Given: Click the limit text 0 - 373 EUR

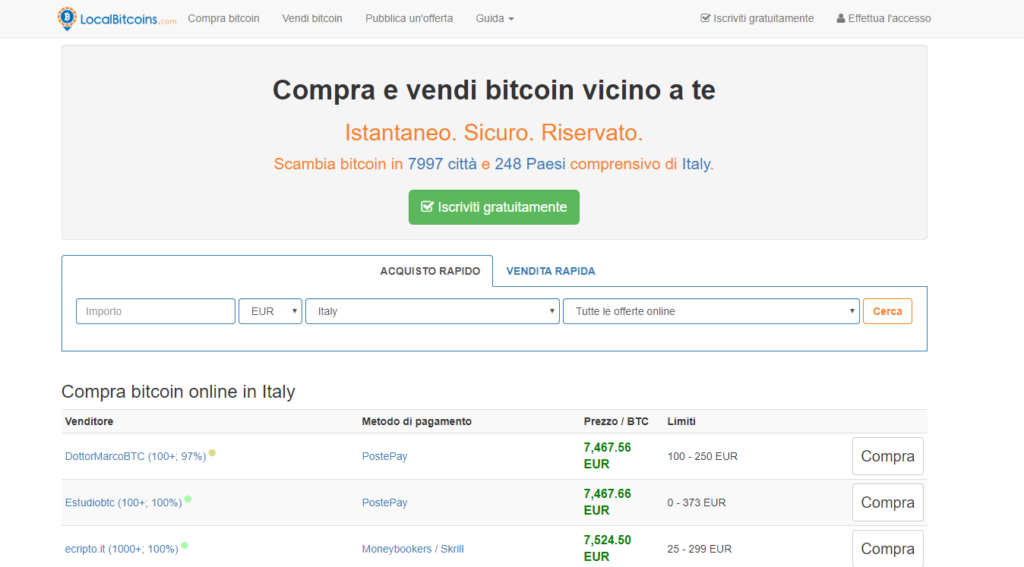Looking at the screenshot, I should [696, 502].
